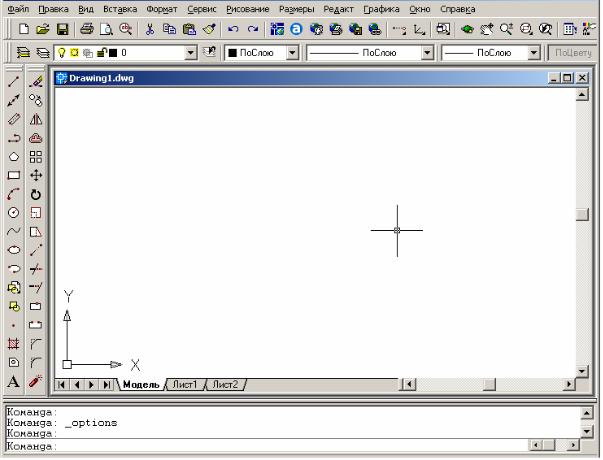Switch to the Лист2 layout tab
603x460 pixels.
click(225, 385)
